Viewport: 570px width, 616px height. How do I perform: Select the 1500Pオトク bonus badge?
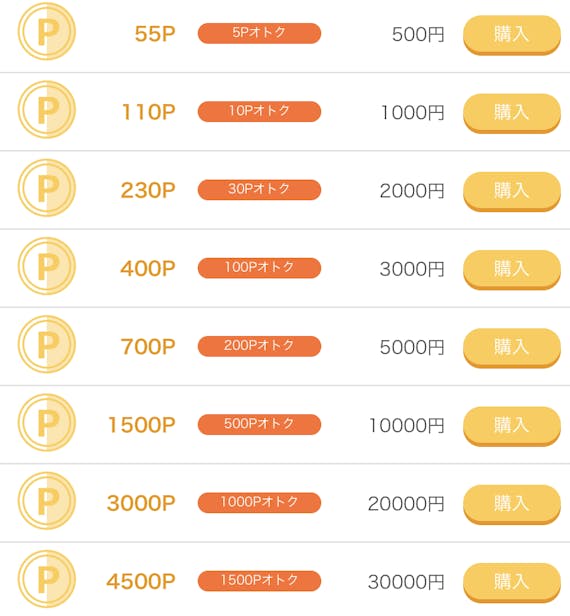pos(259,581)
